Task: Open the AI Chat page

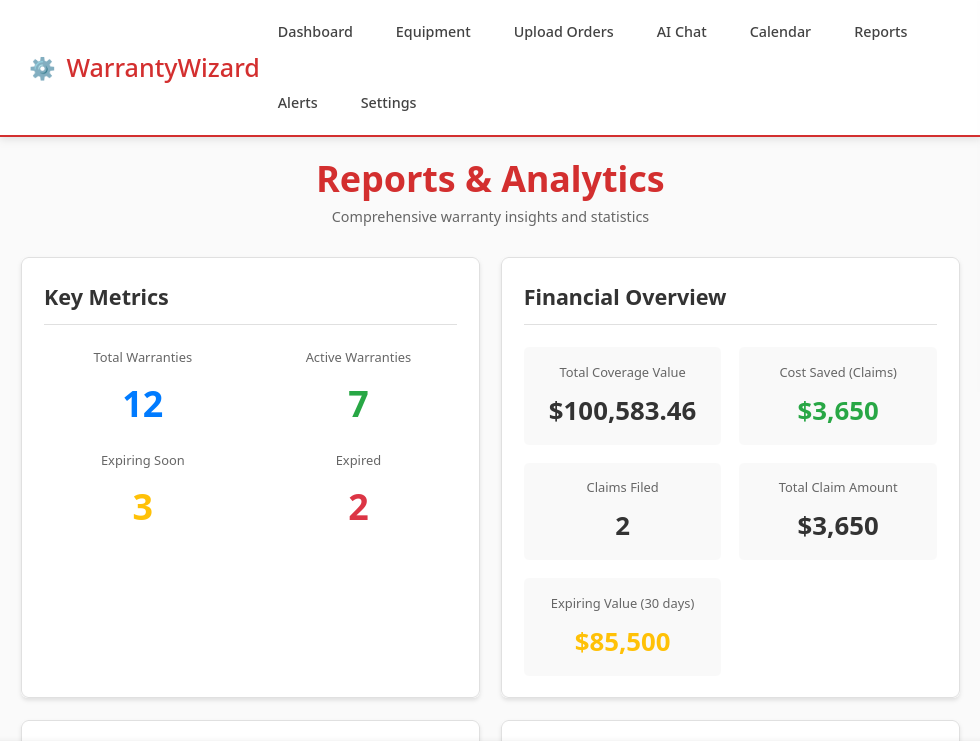Action: [x=681, y=32]
